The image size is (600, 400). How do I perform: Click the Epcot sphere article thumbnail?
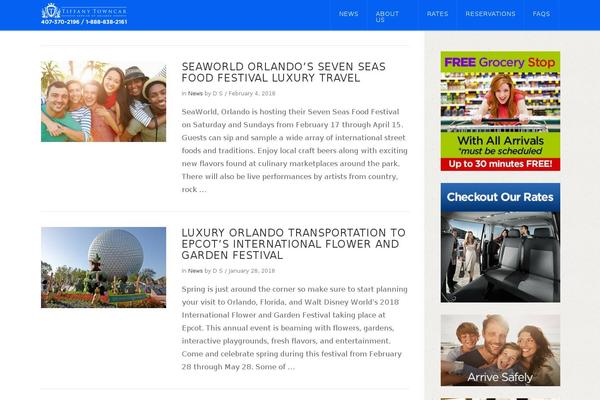click(x=104, y=268)
